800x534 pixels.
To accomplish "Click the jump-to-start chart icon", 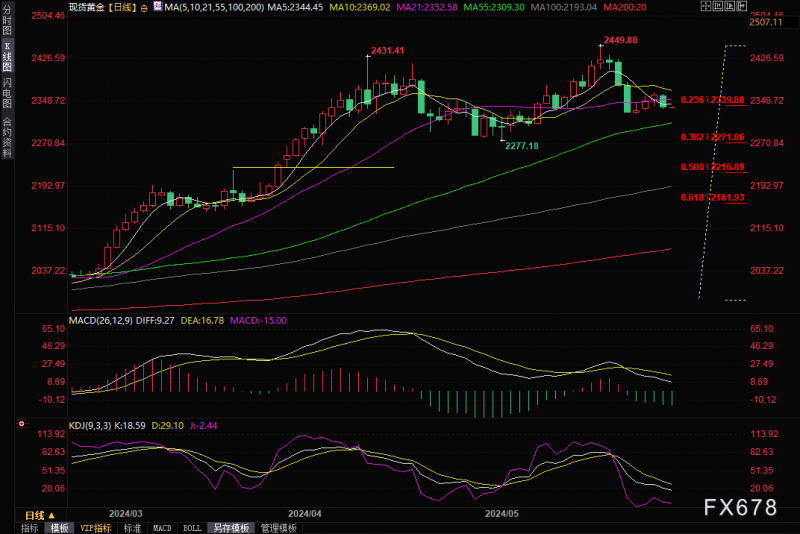I will point(718,6).
